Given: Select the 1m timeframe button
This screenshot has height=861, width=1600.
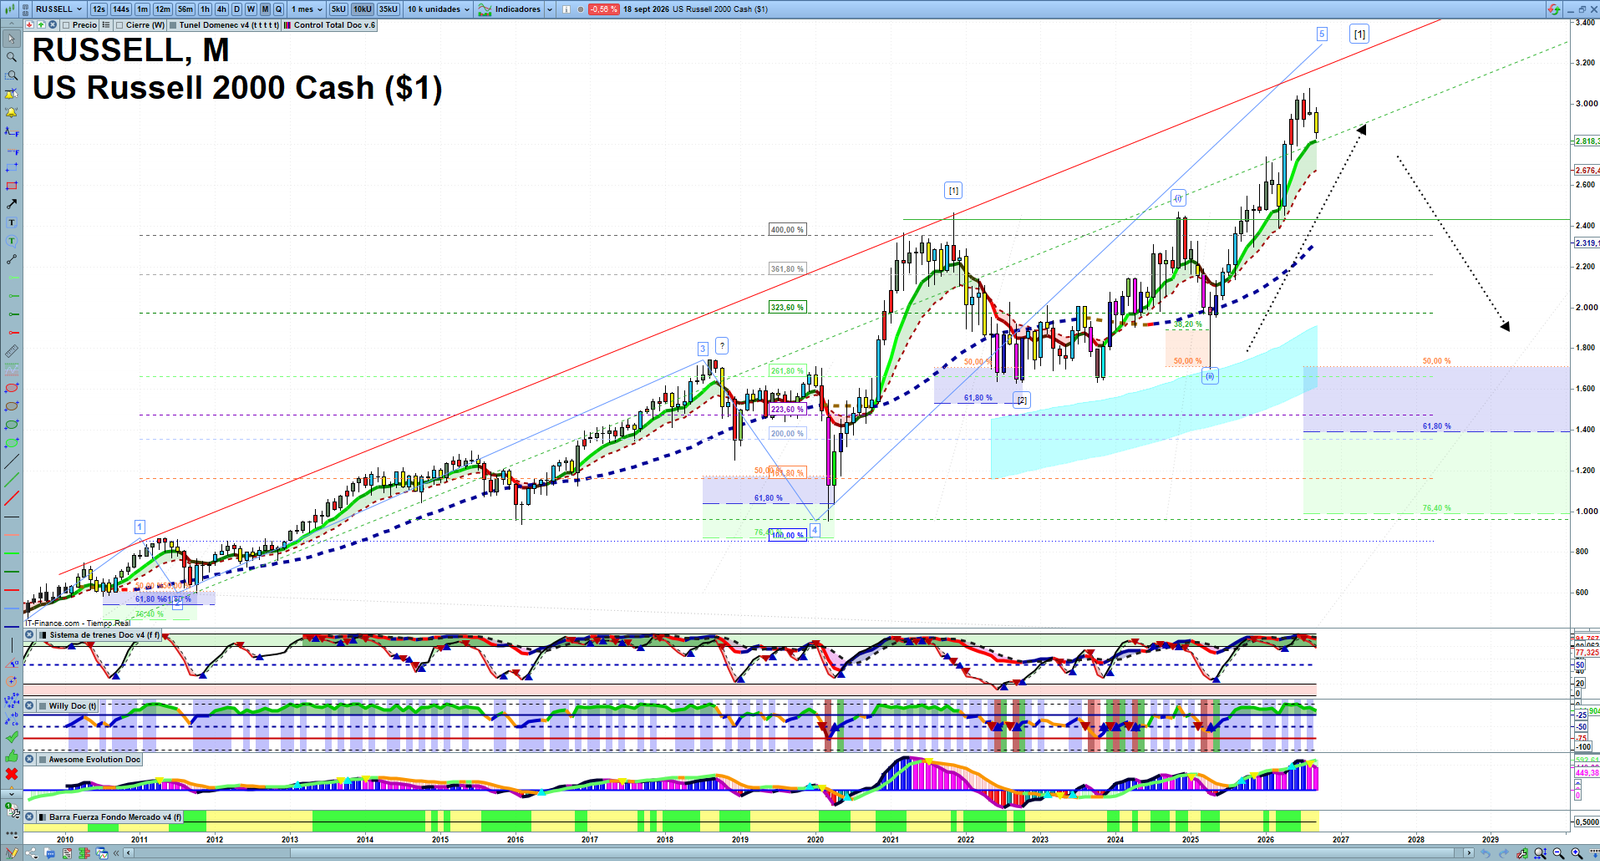Looking at the screenshot, I should pyautogui.click(x=142, y=9).
